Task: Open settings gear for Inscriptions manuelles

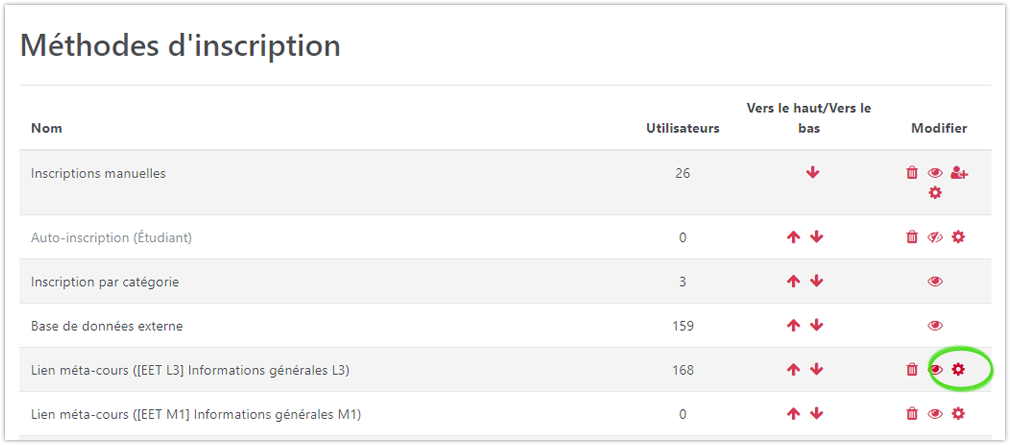Action: coord(935,193)
